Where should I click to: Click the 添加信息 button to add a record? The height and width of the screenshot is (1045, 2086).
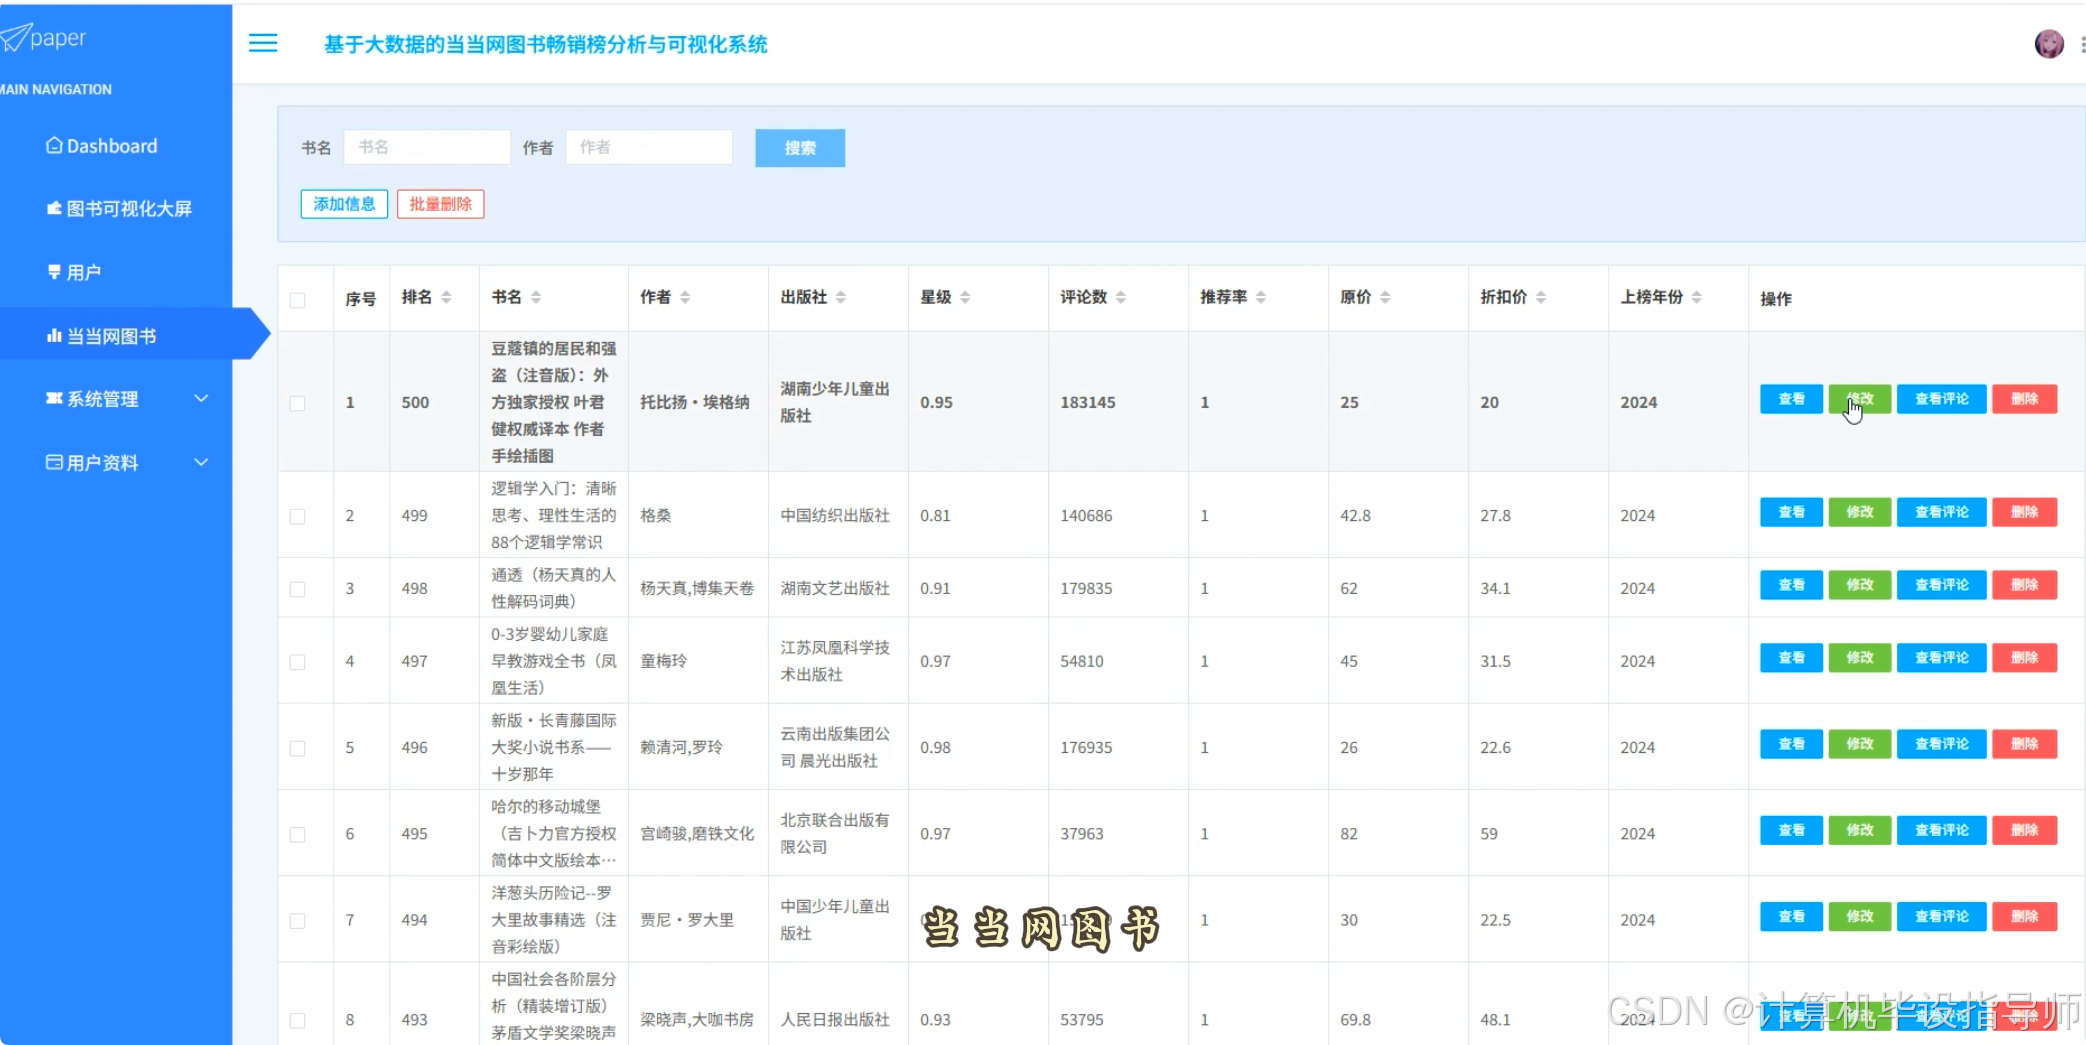(x=343, y=203)
